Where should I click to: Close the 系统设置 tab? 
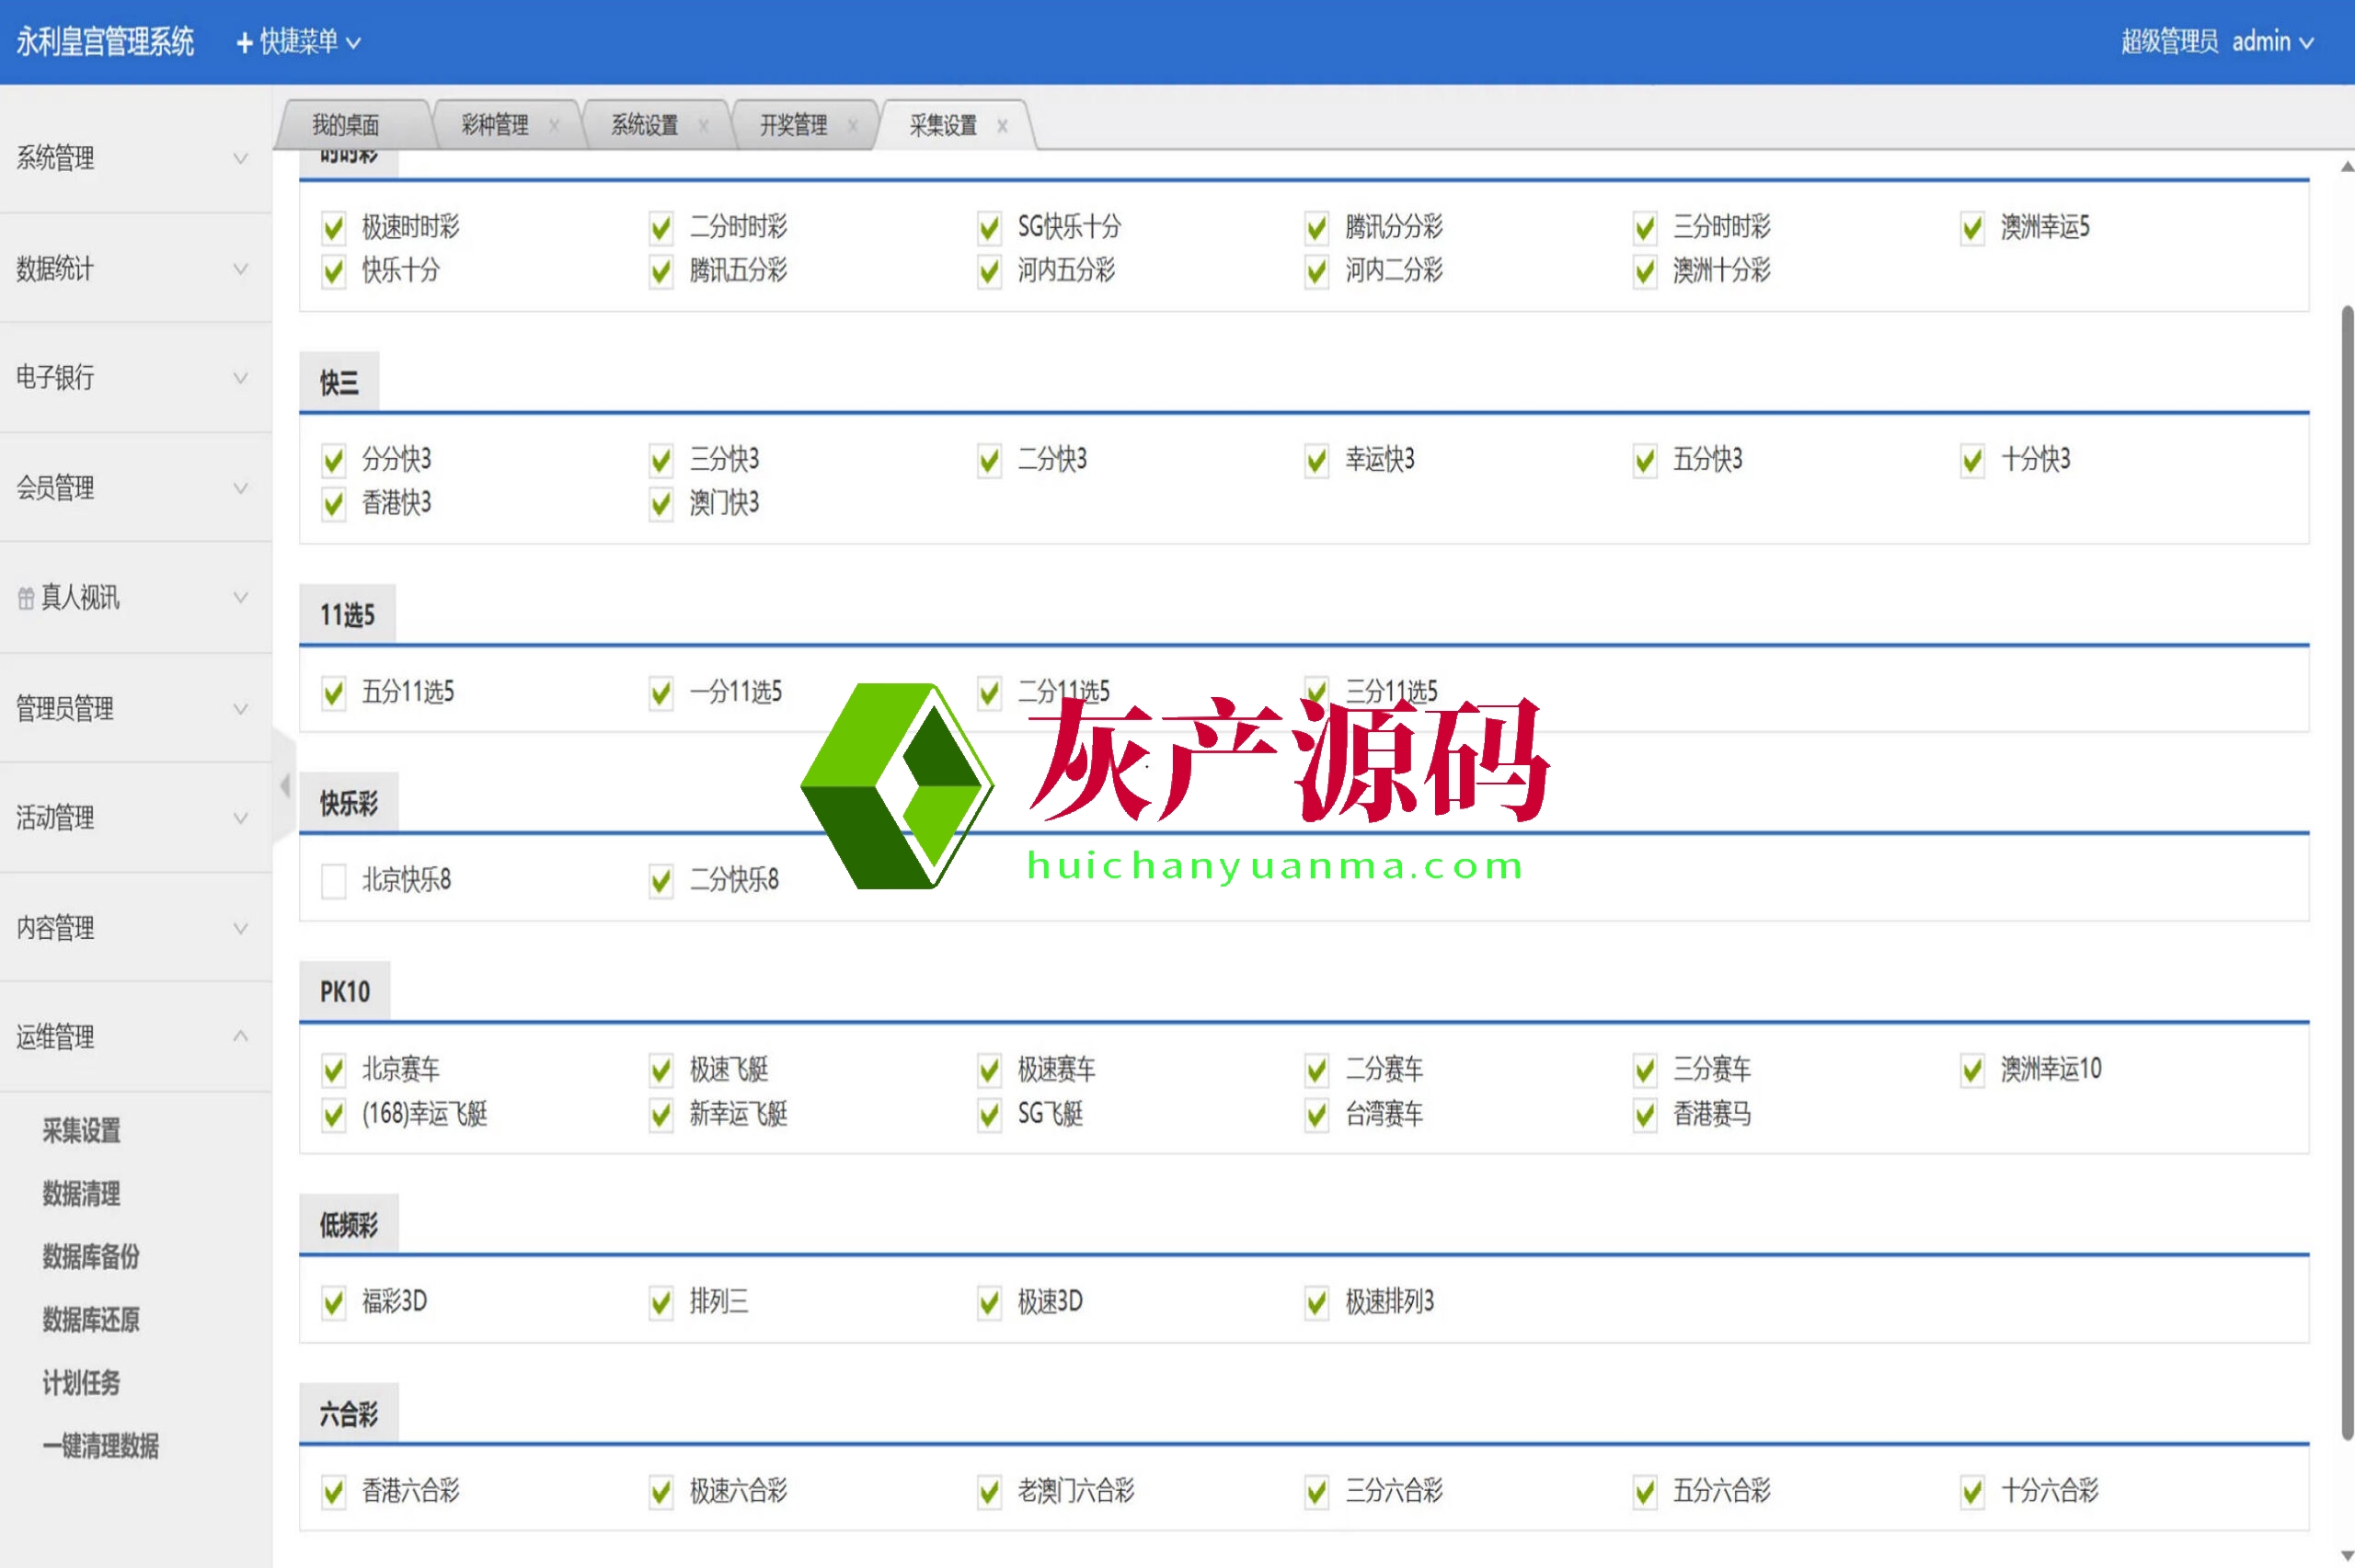tap(703, 126)
